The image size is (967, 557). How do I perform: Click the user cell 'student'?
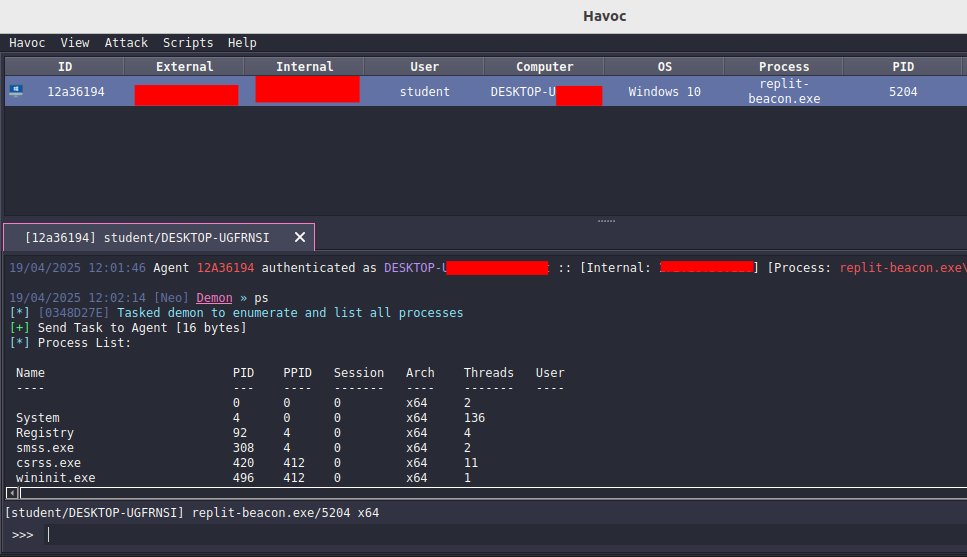(x=424, y=92)
